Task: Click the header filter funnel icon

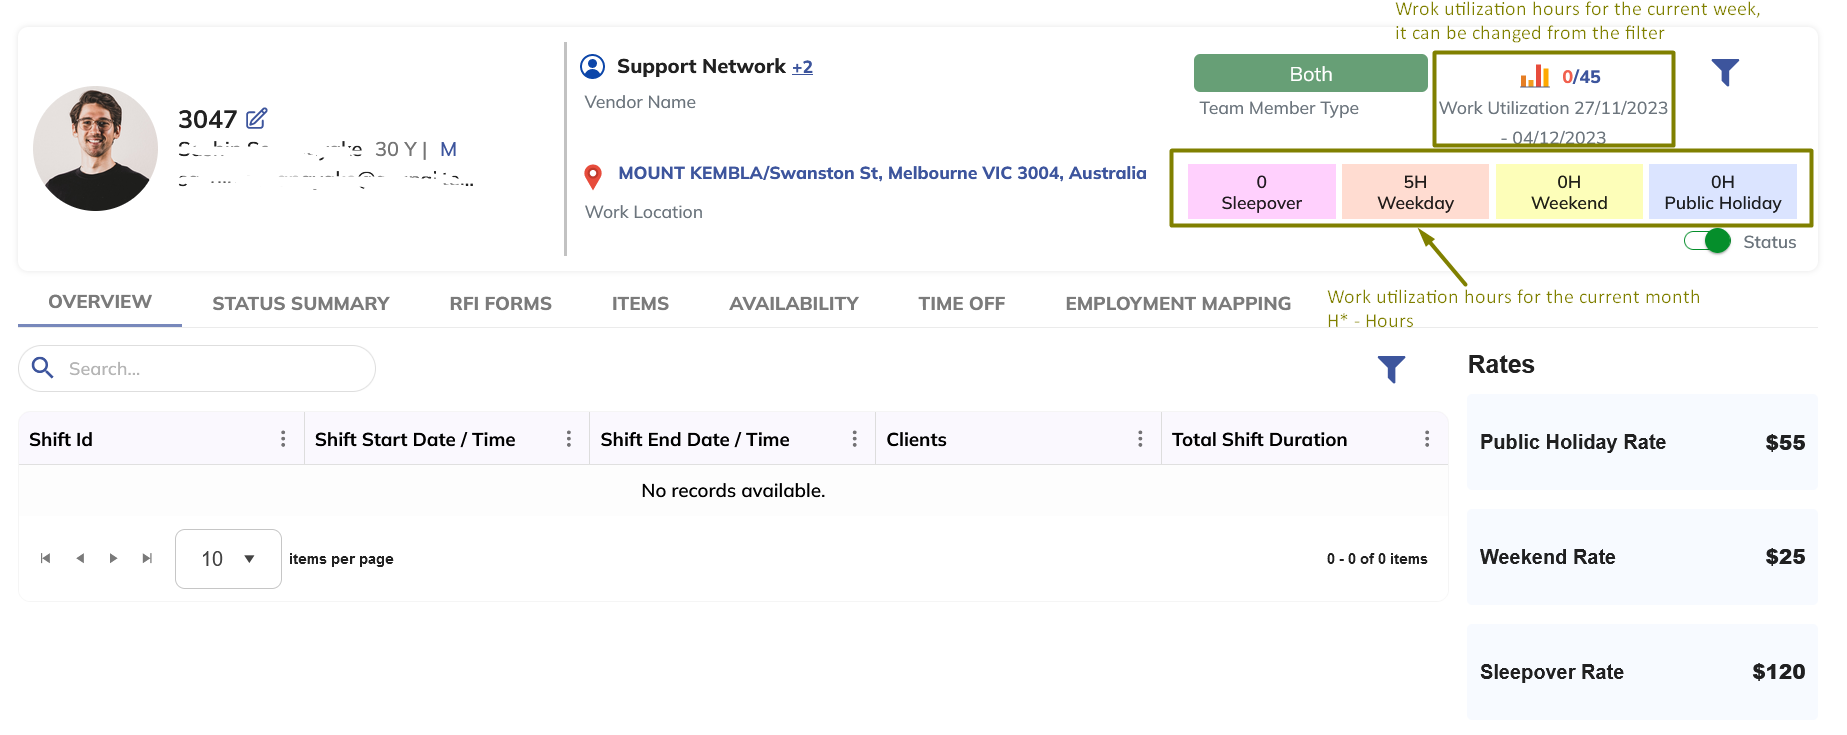Action: tap(1725, 73)
